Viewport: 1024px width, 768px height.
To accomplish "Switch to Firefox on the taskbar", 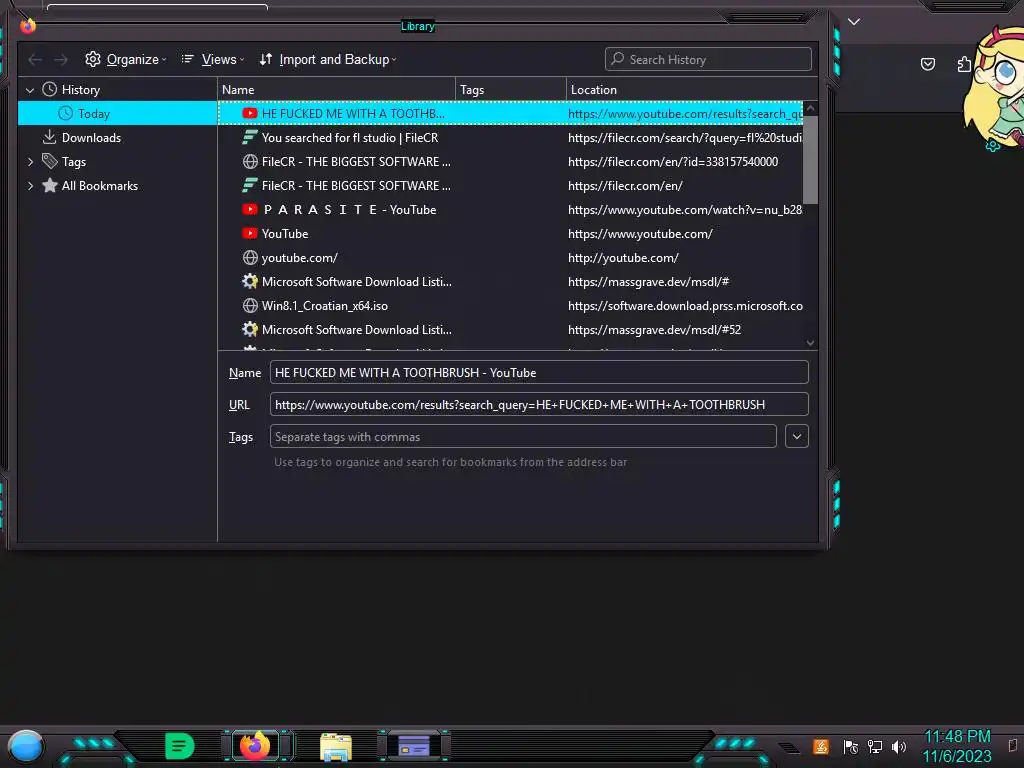I will coord(255,746).
